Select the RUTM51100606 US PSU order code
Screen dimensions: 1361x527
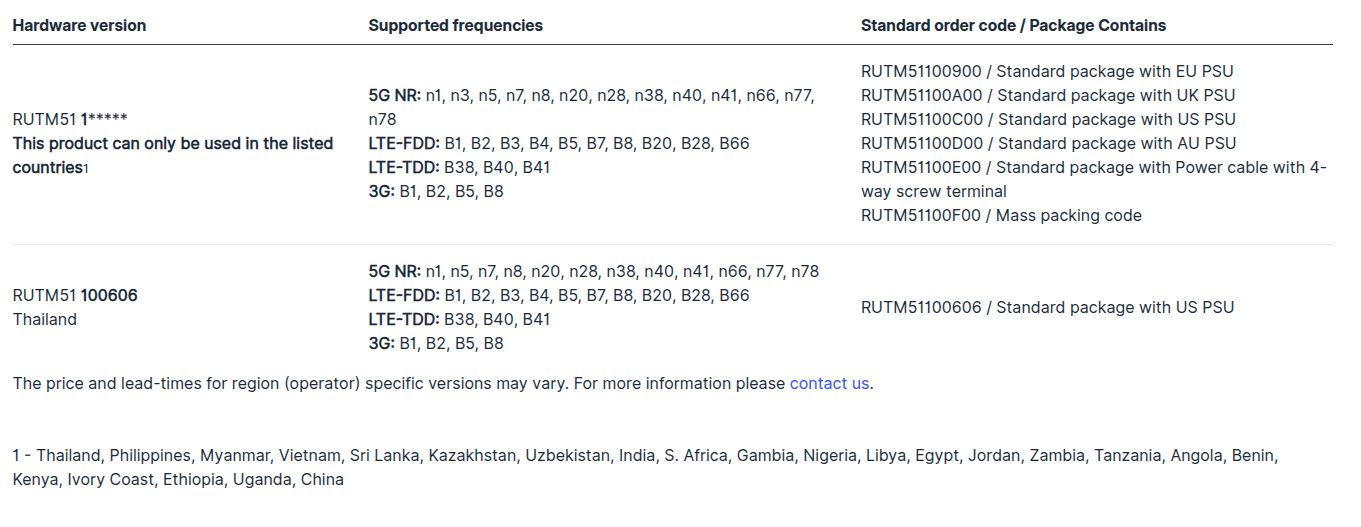click(x=1047, y=307)
